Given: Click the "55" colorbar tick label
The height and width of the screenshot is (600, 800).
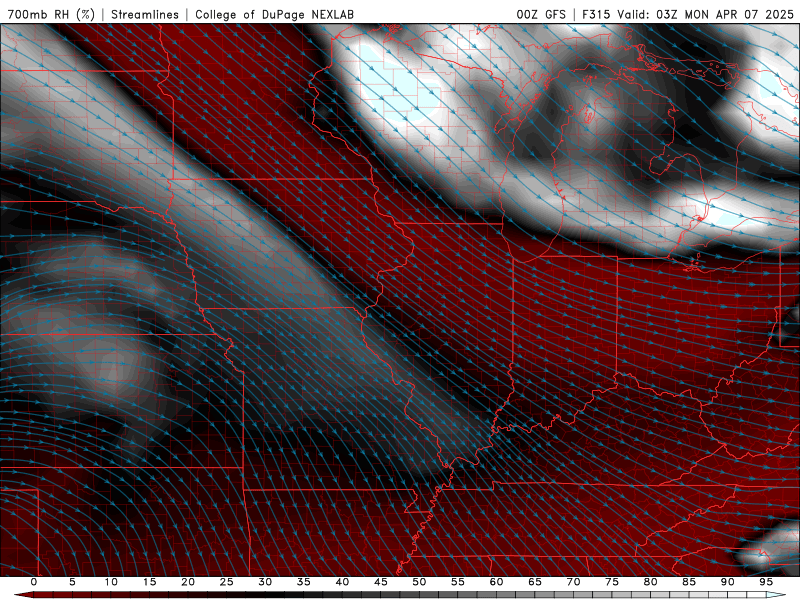Looking at the screenshot, I should [458, 582].
